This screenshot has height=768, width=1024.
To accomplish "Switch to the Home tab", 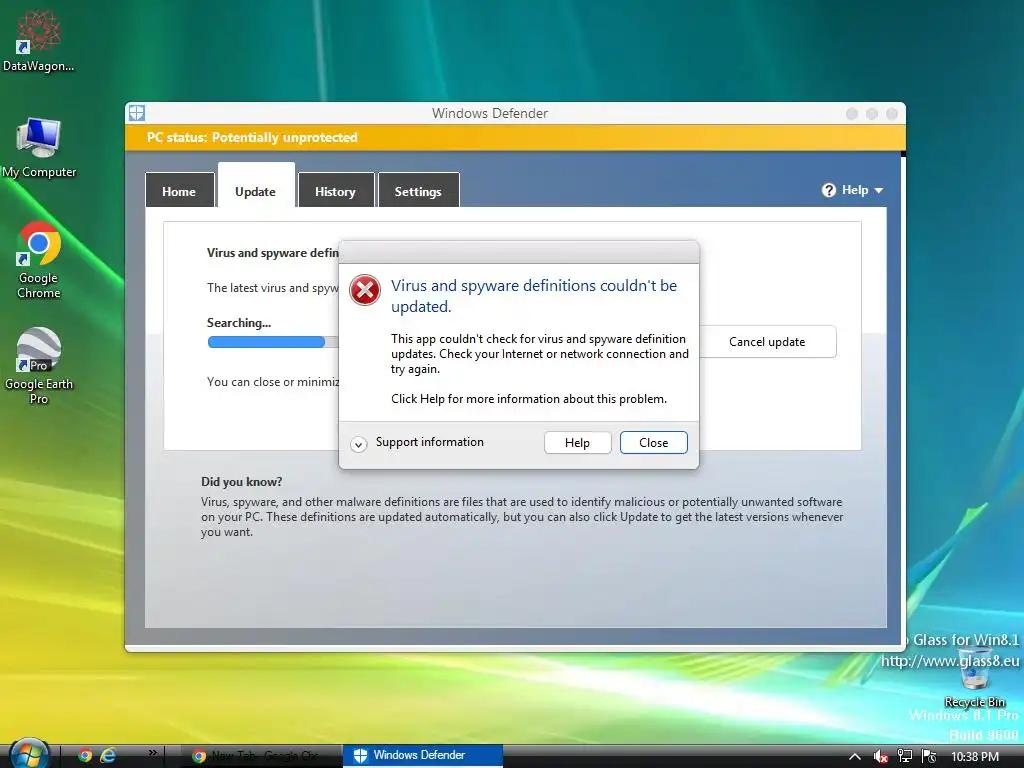I will [180, 191].
